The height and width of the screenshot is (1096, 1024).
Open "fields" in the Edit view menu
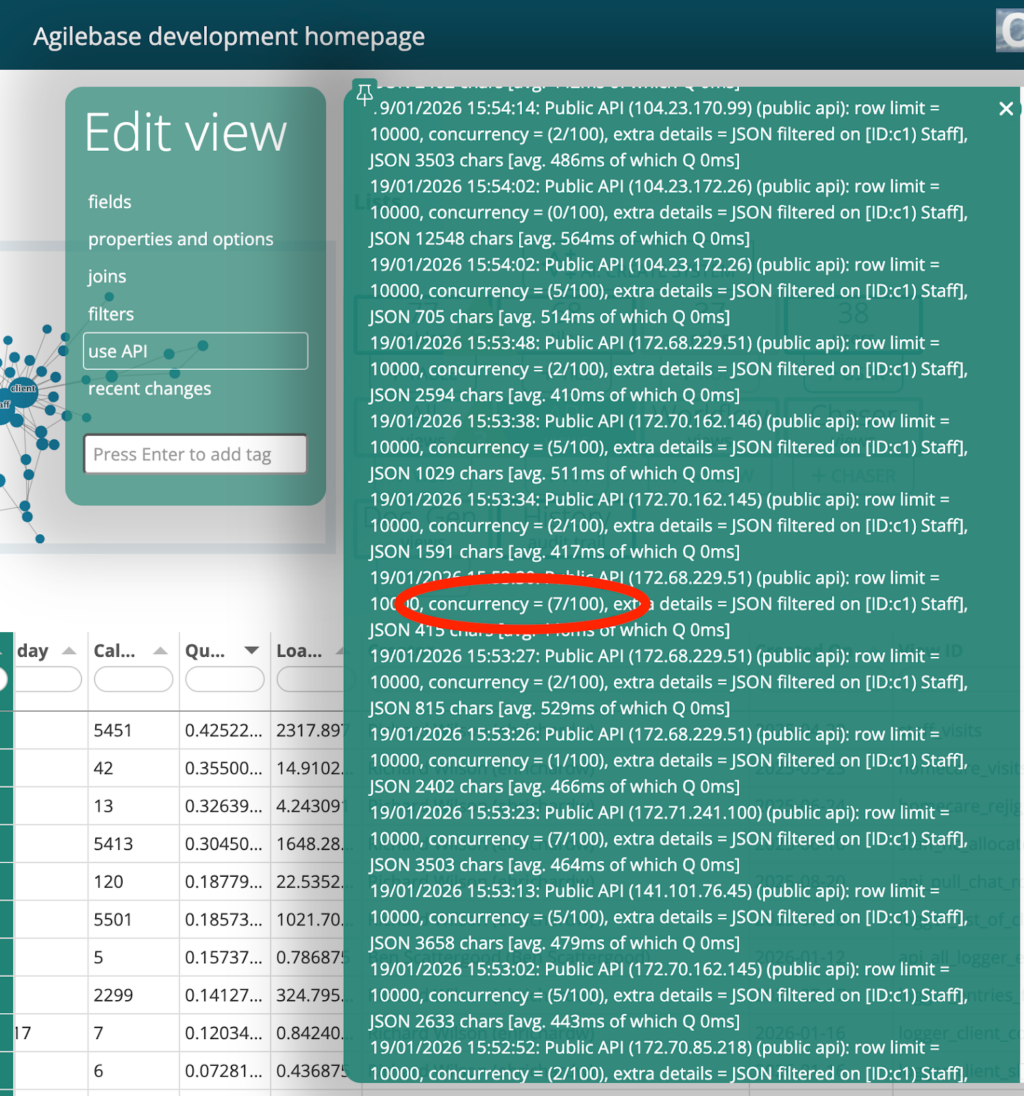pyautogui.click(x=109, y=201)
